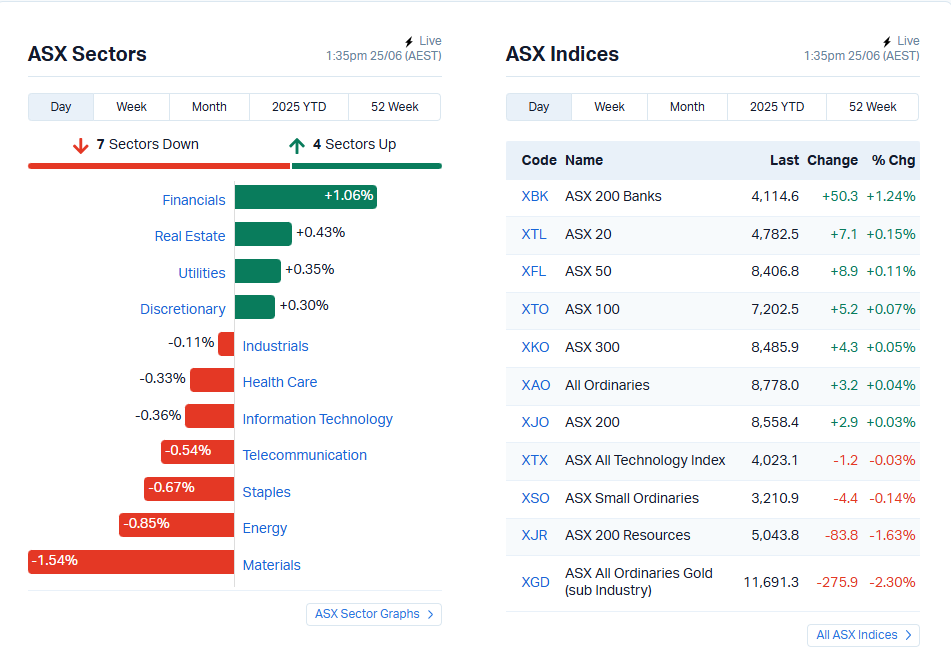
Task: Click the "All Ordinaries" name cell
Action: click(607, 385)
